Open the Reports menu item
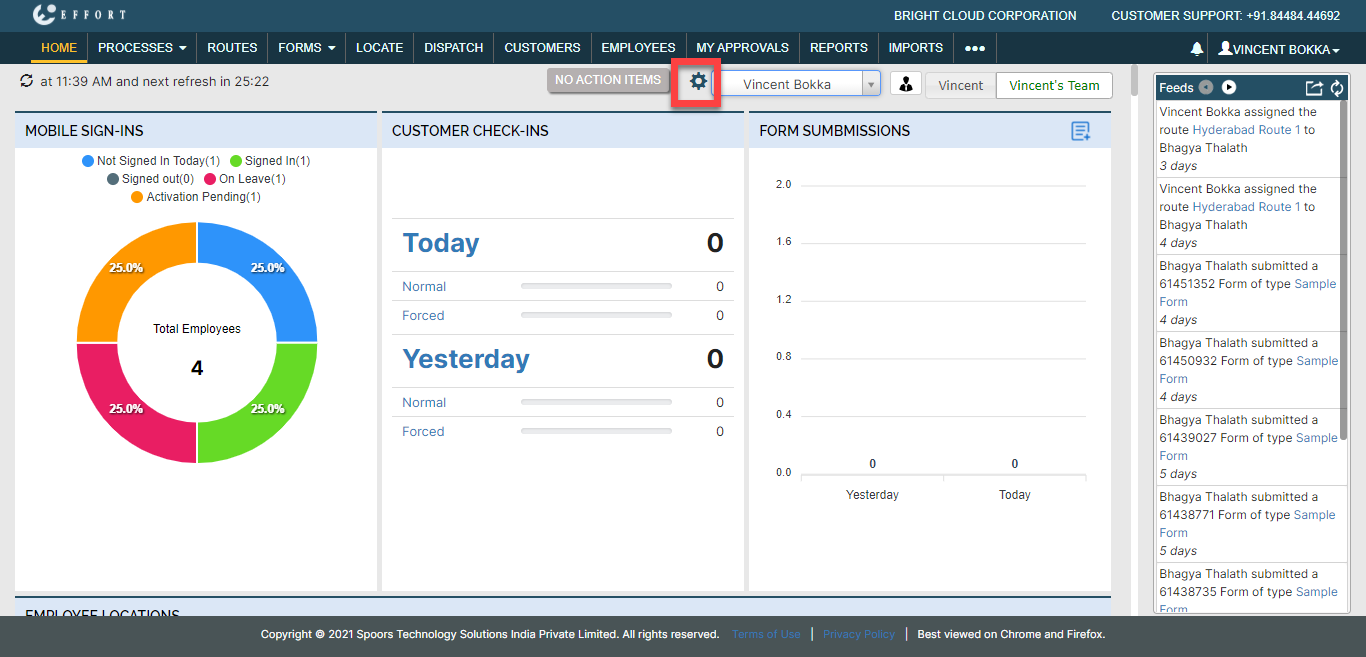Viewport: 1366px width, 657px height. 838,48
